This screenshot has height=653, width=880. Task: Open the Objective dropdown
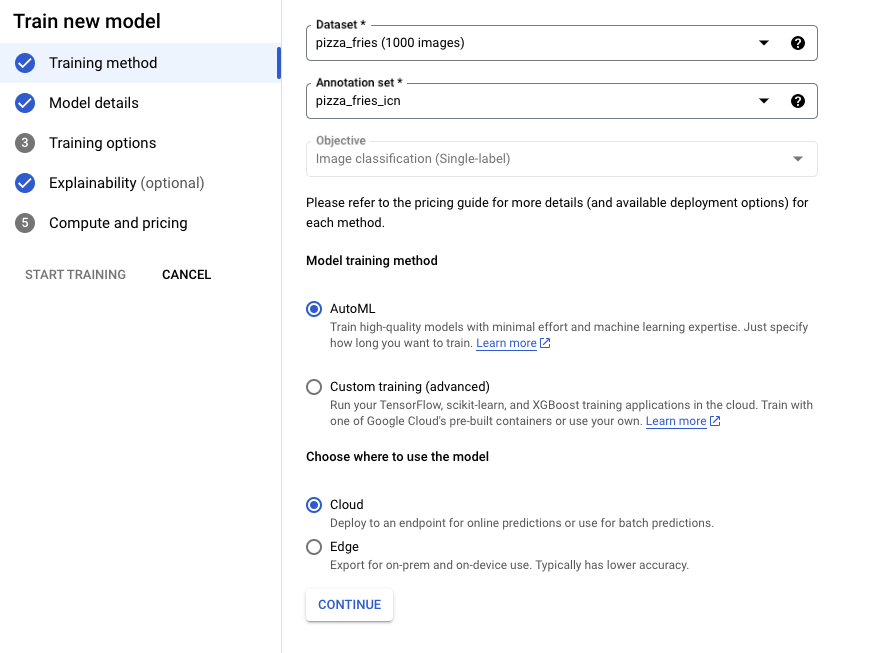tap(562, 159)
